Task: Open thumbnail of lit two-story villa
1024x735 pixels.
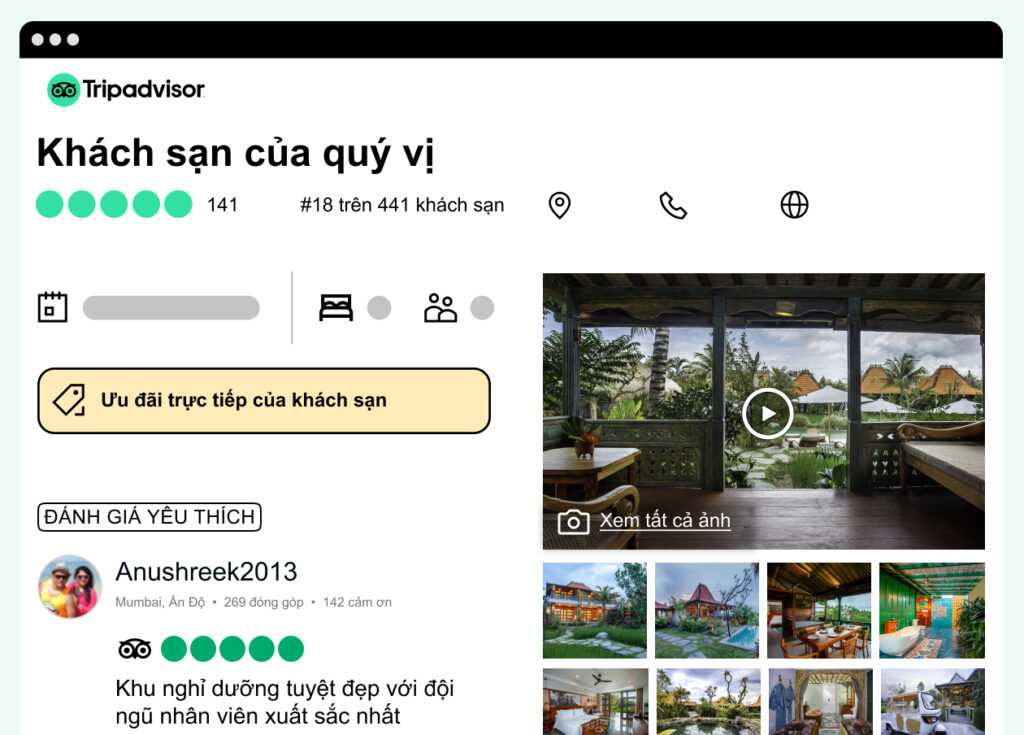Action: pos(595,610)
